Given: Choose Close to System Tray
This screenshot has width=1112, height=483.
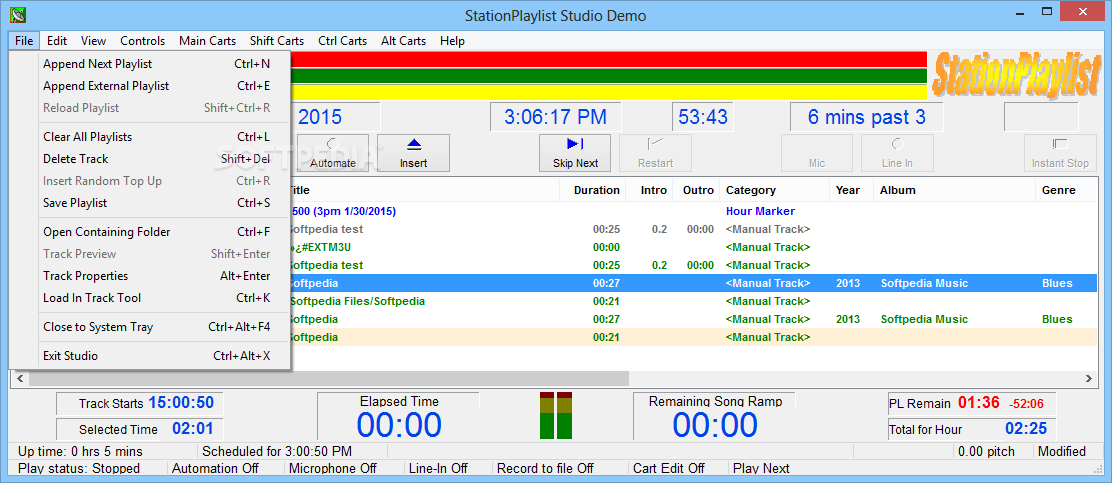Looking at the screenshot, I should coord(150,327).
